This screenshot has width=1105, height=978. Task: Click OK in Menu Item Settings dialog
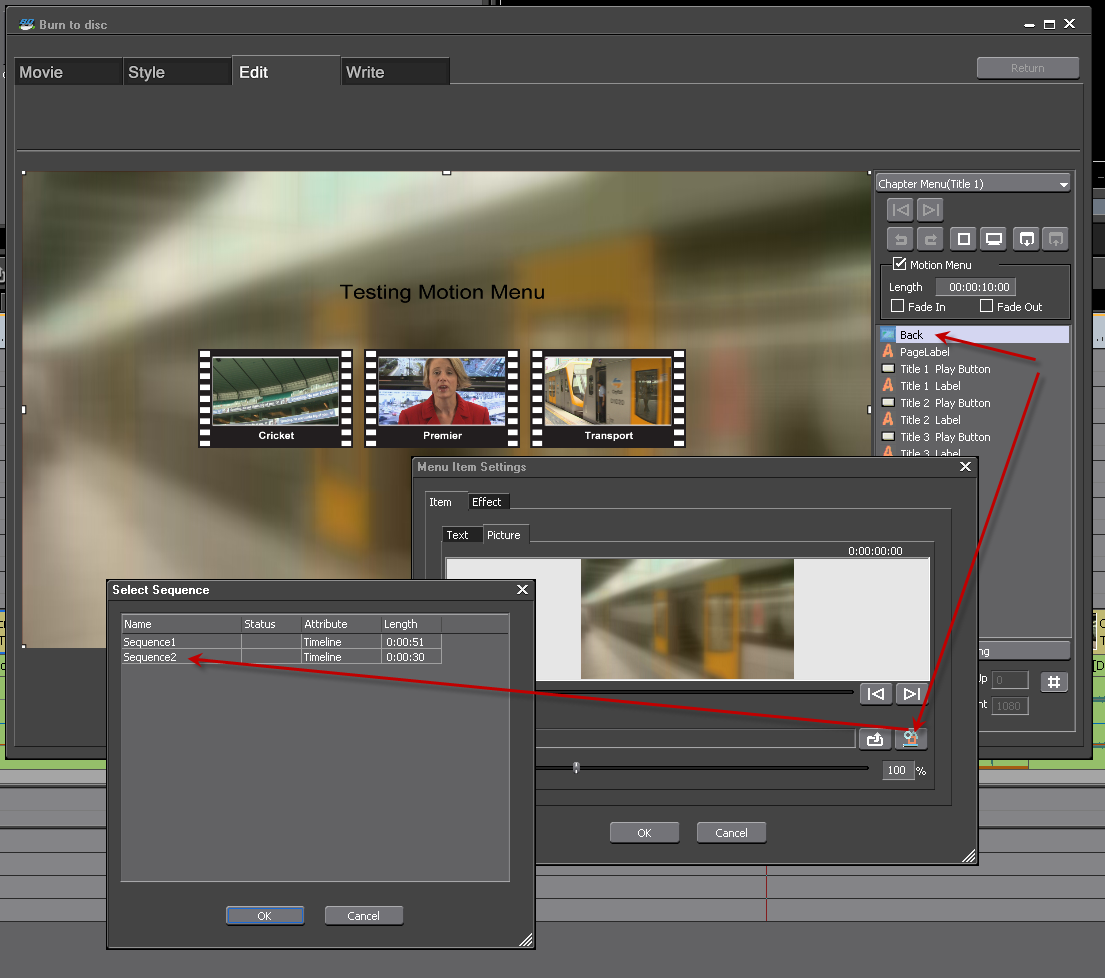click(x=644, y=832)
